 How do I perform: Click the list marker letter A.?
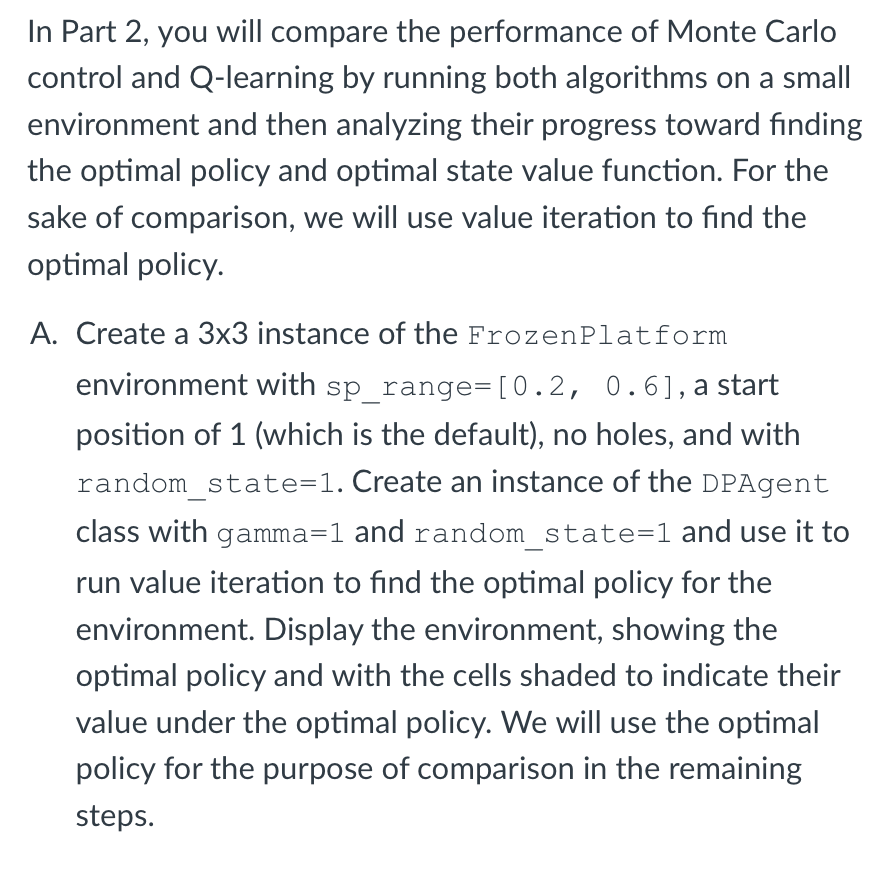(44, 334)
